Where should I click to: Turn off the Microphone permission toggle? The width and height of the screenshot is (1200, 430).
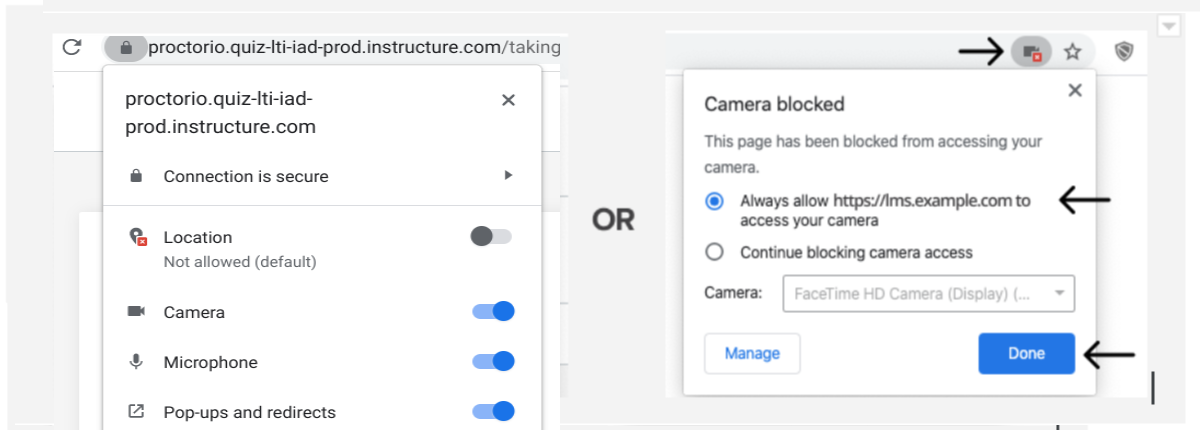click(x=493, y=362)
